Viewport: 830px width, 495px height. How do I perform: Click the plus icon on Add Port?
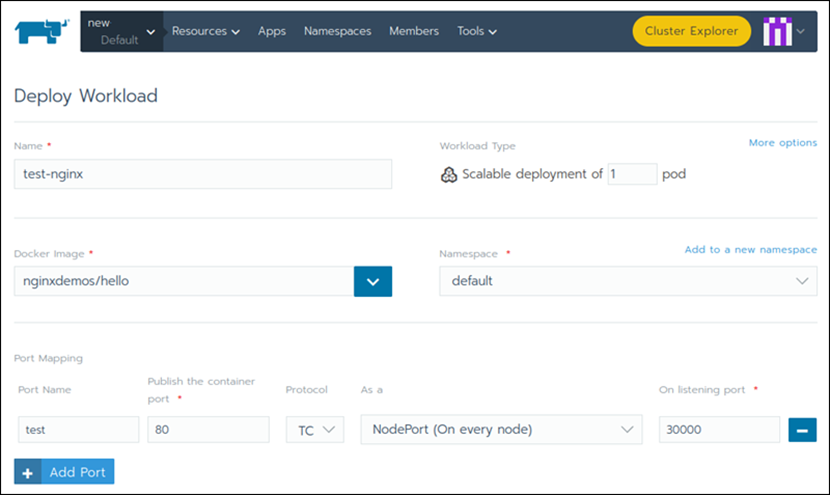click(x=28, y=471)
